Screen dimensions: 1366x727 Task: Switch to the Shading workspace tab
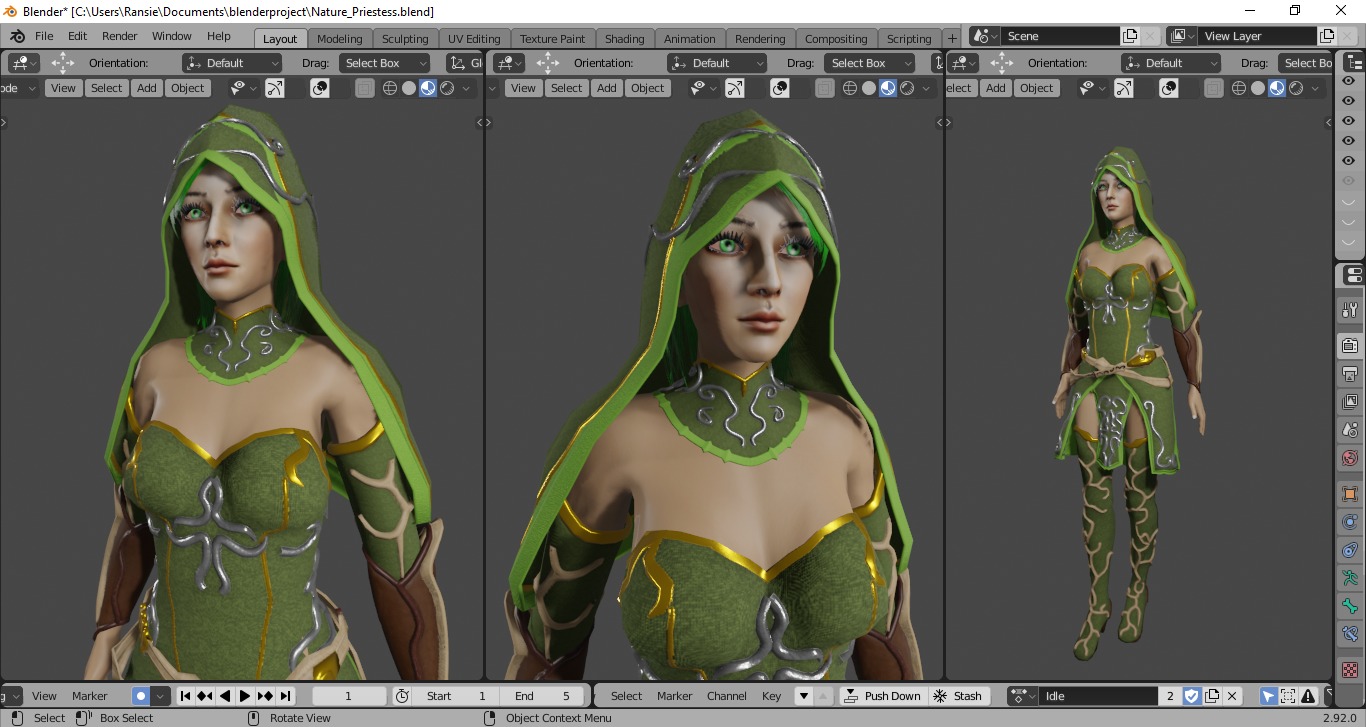tap(624, 39)
